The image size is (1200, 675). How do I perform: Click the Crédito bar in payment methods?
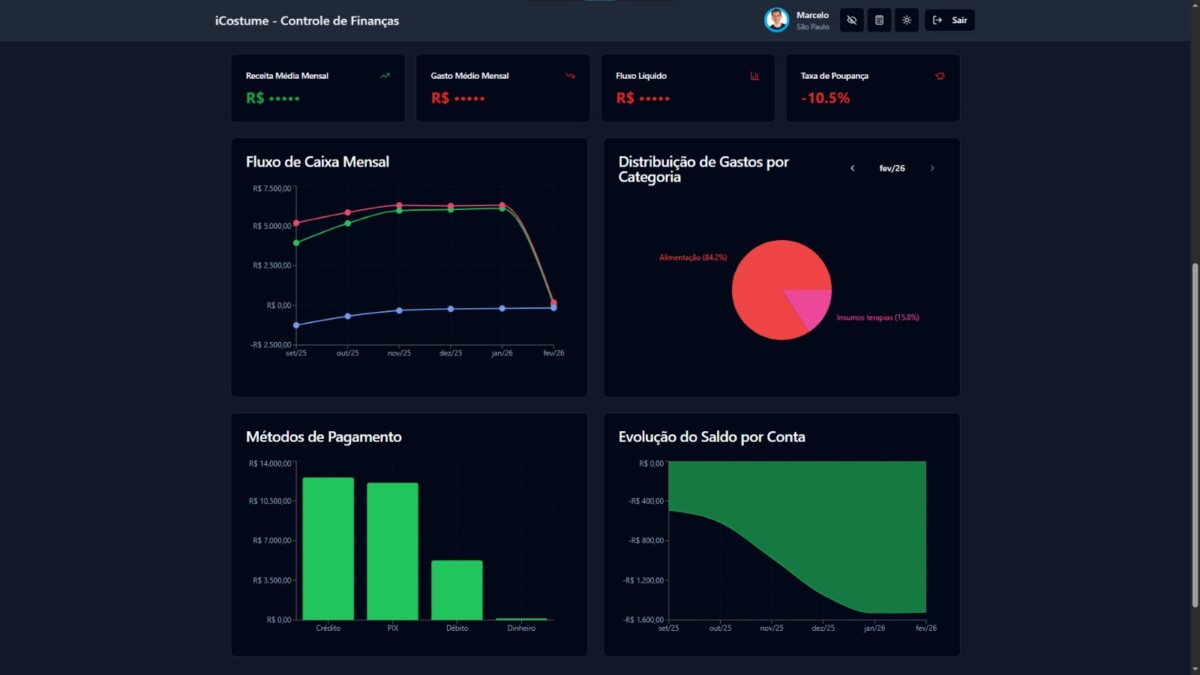coord(328,548)
